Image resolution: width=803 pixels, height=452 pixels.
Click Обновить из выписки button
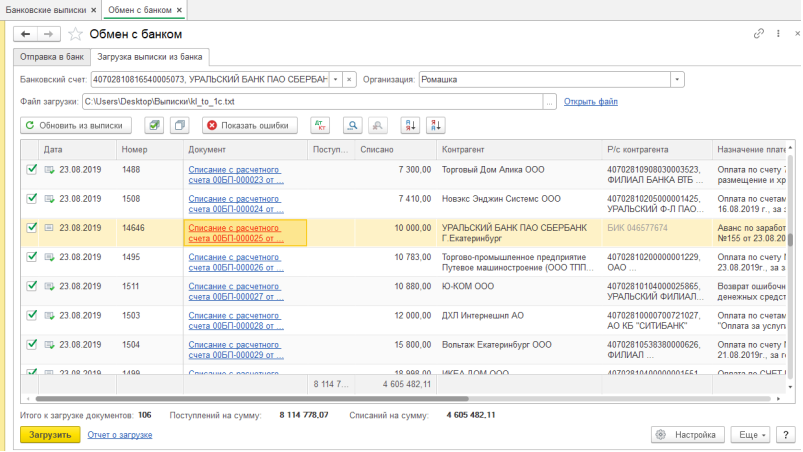click(76, 125)
